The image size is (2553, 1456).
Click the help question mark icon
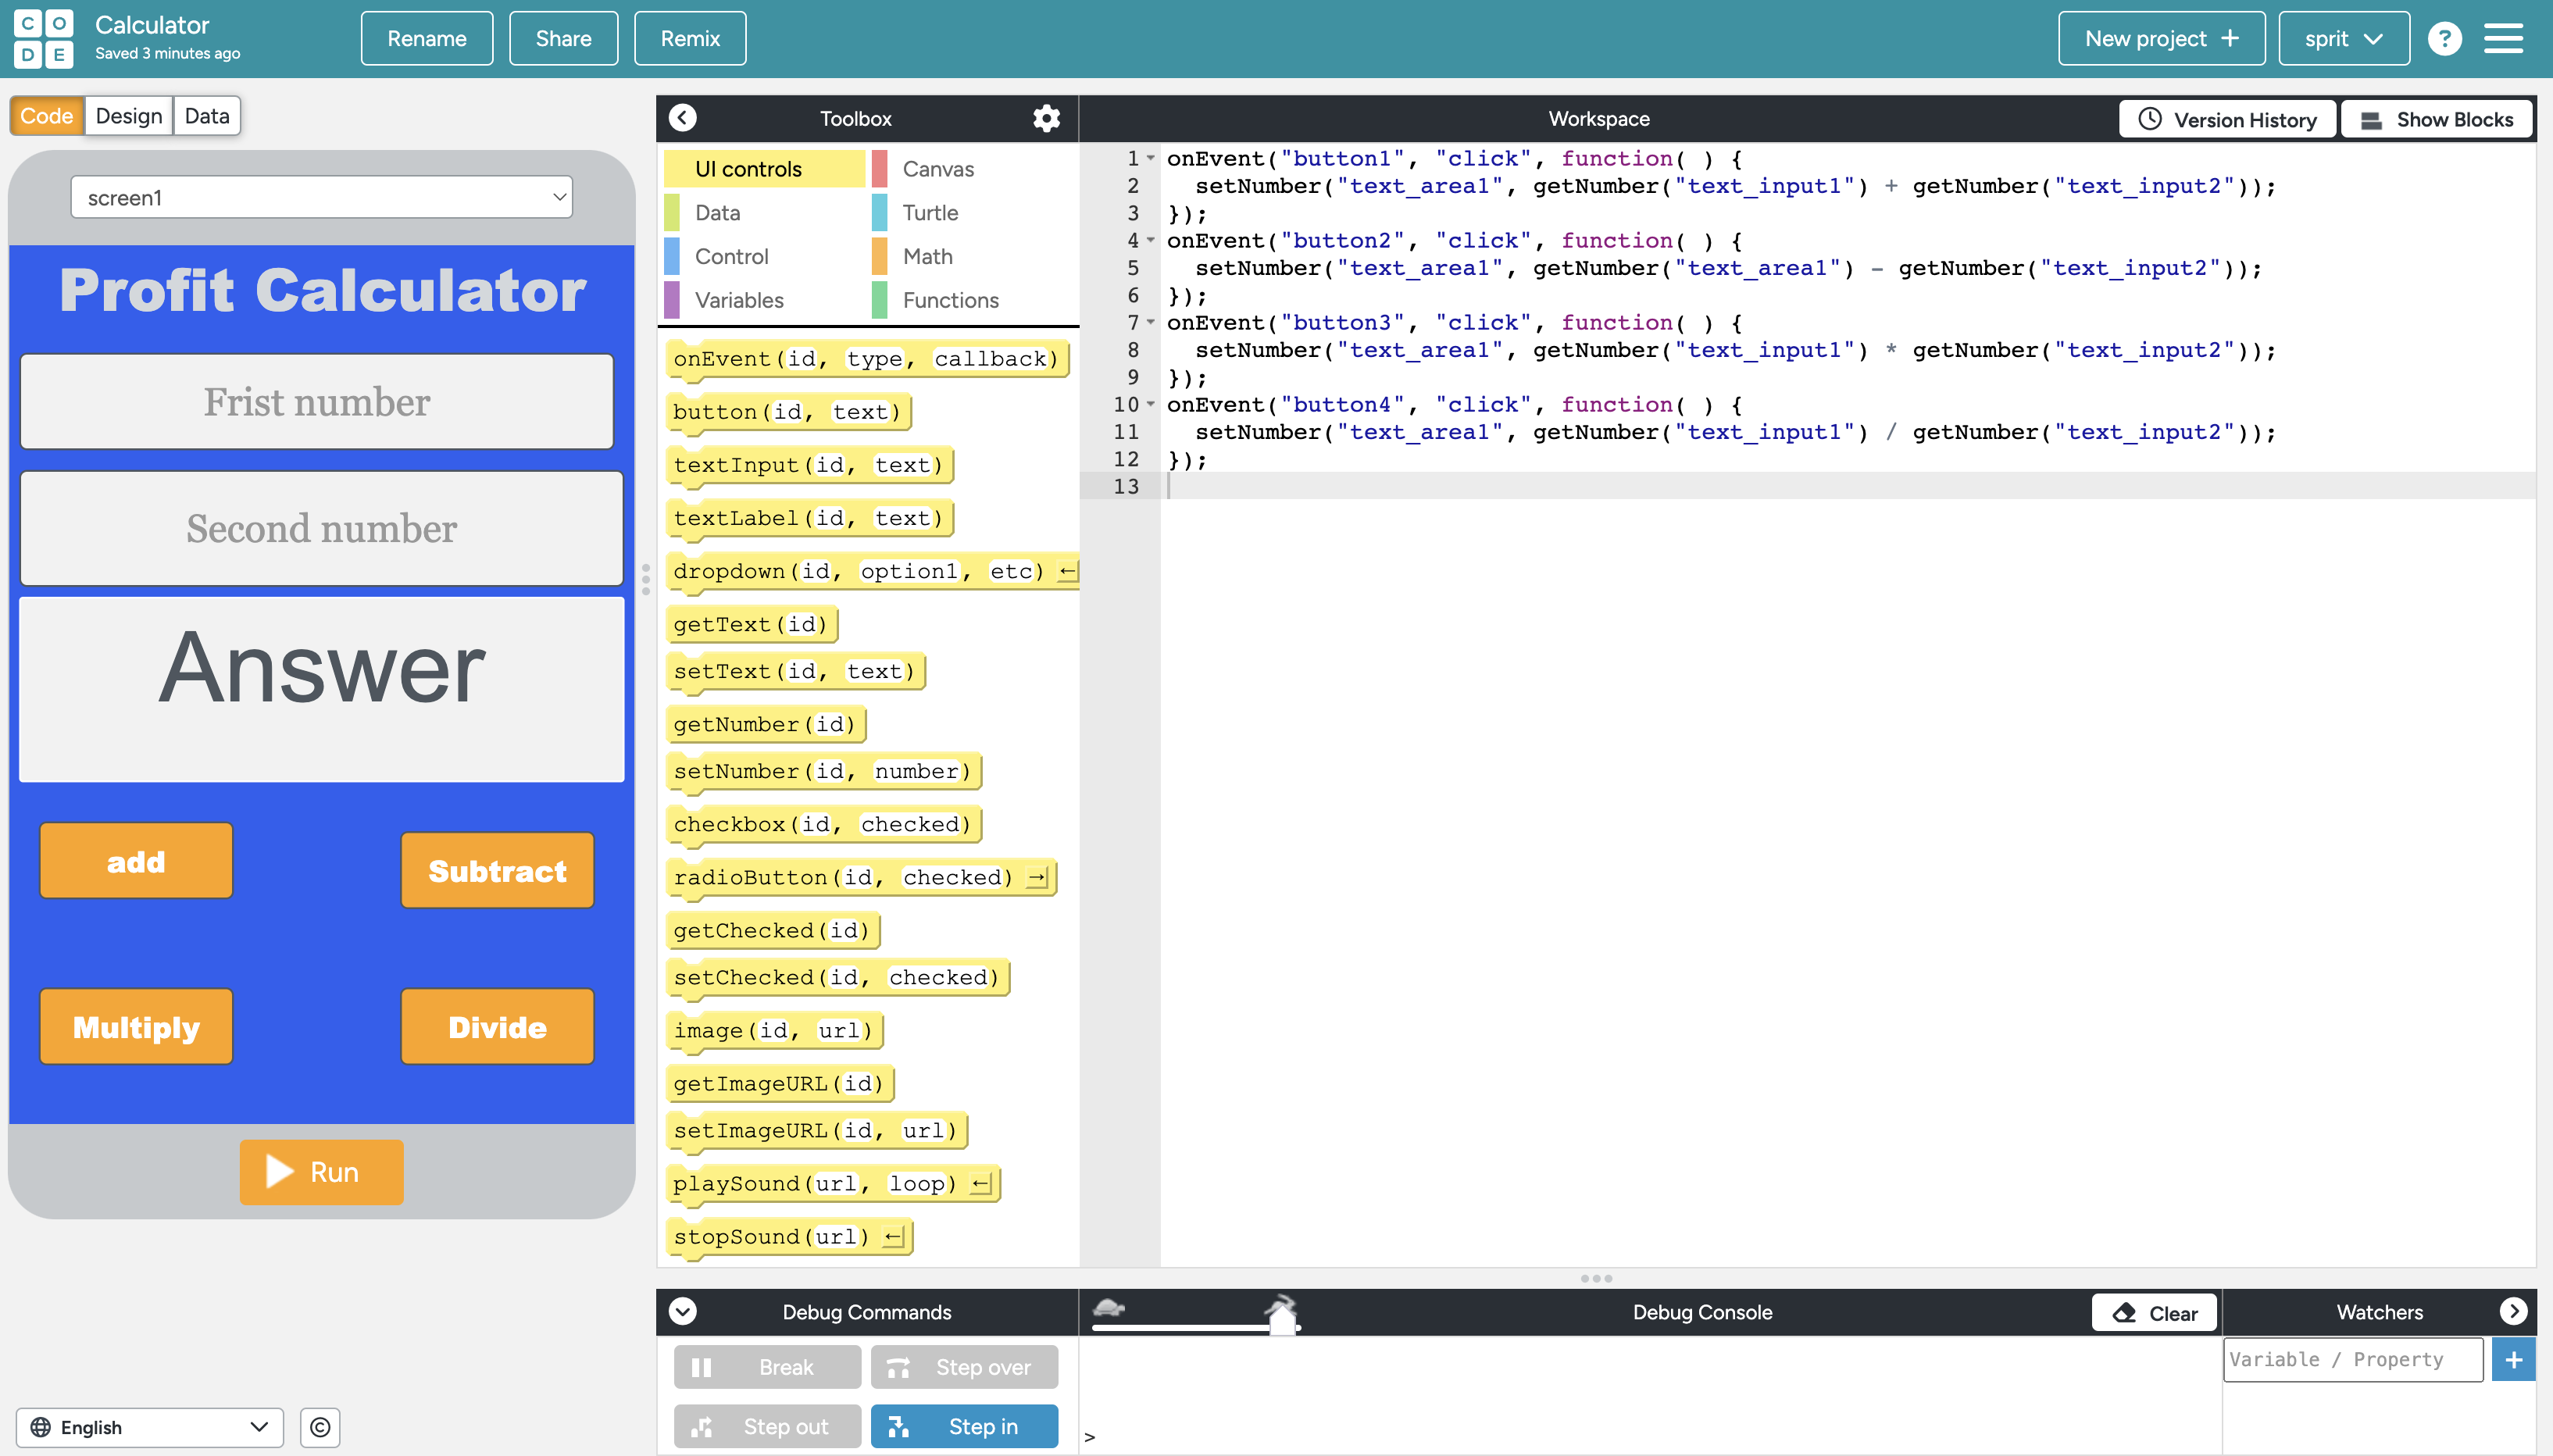coord(2444,39)
